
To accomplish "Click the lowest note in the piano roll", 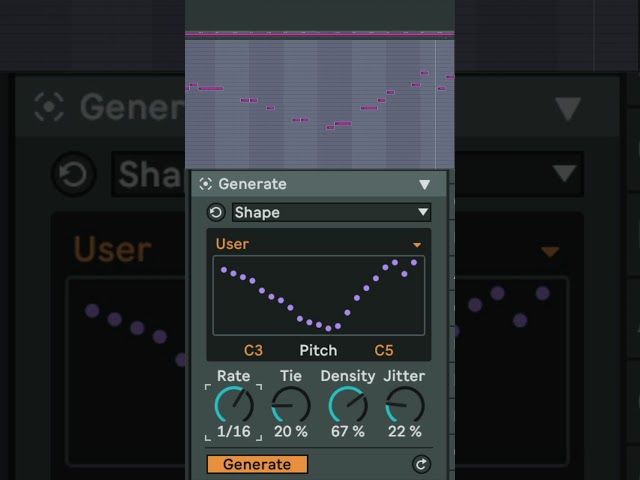I will pos(330,127).
